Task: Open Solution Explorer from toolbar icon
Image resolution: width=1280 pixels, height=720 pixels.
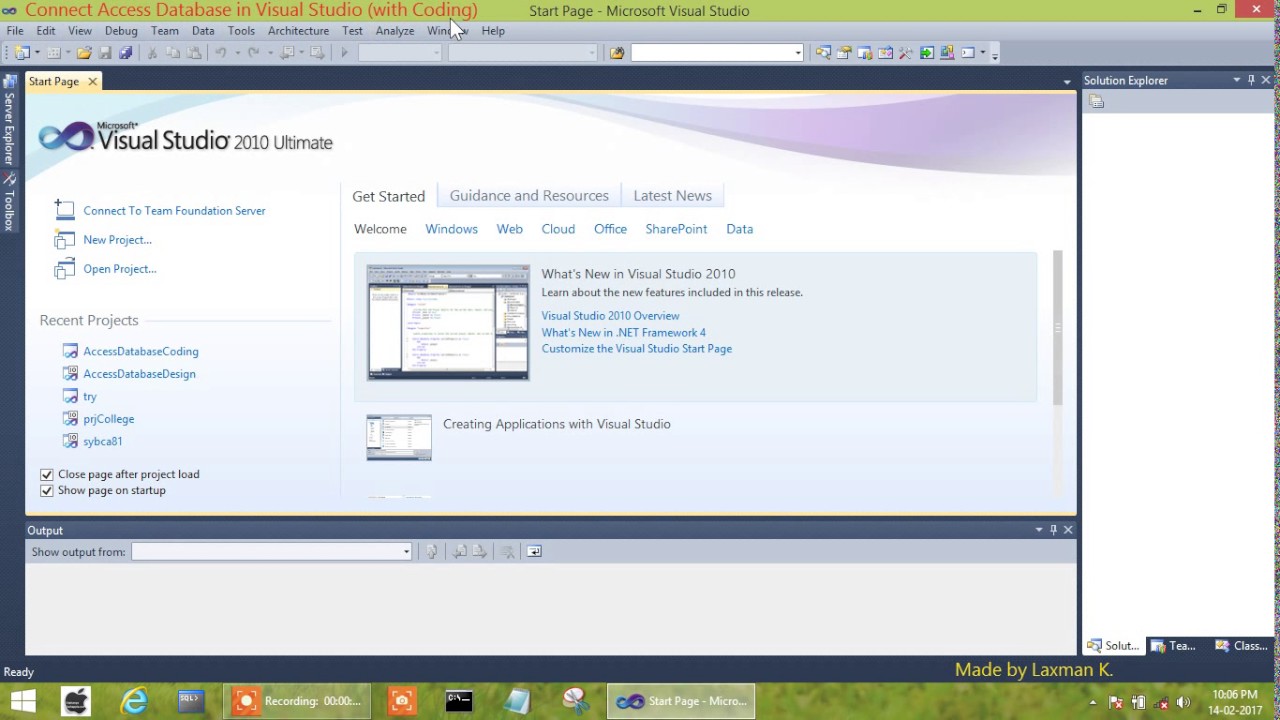Action: 823,53
